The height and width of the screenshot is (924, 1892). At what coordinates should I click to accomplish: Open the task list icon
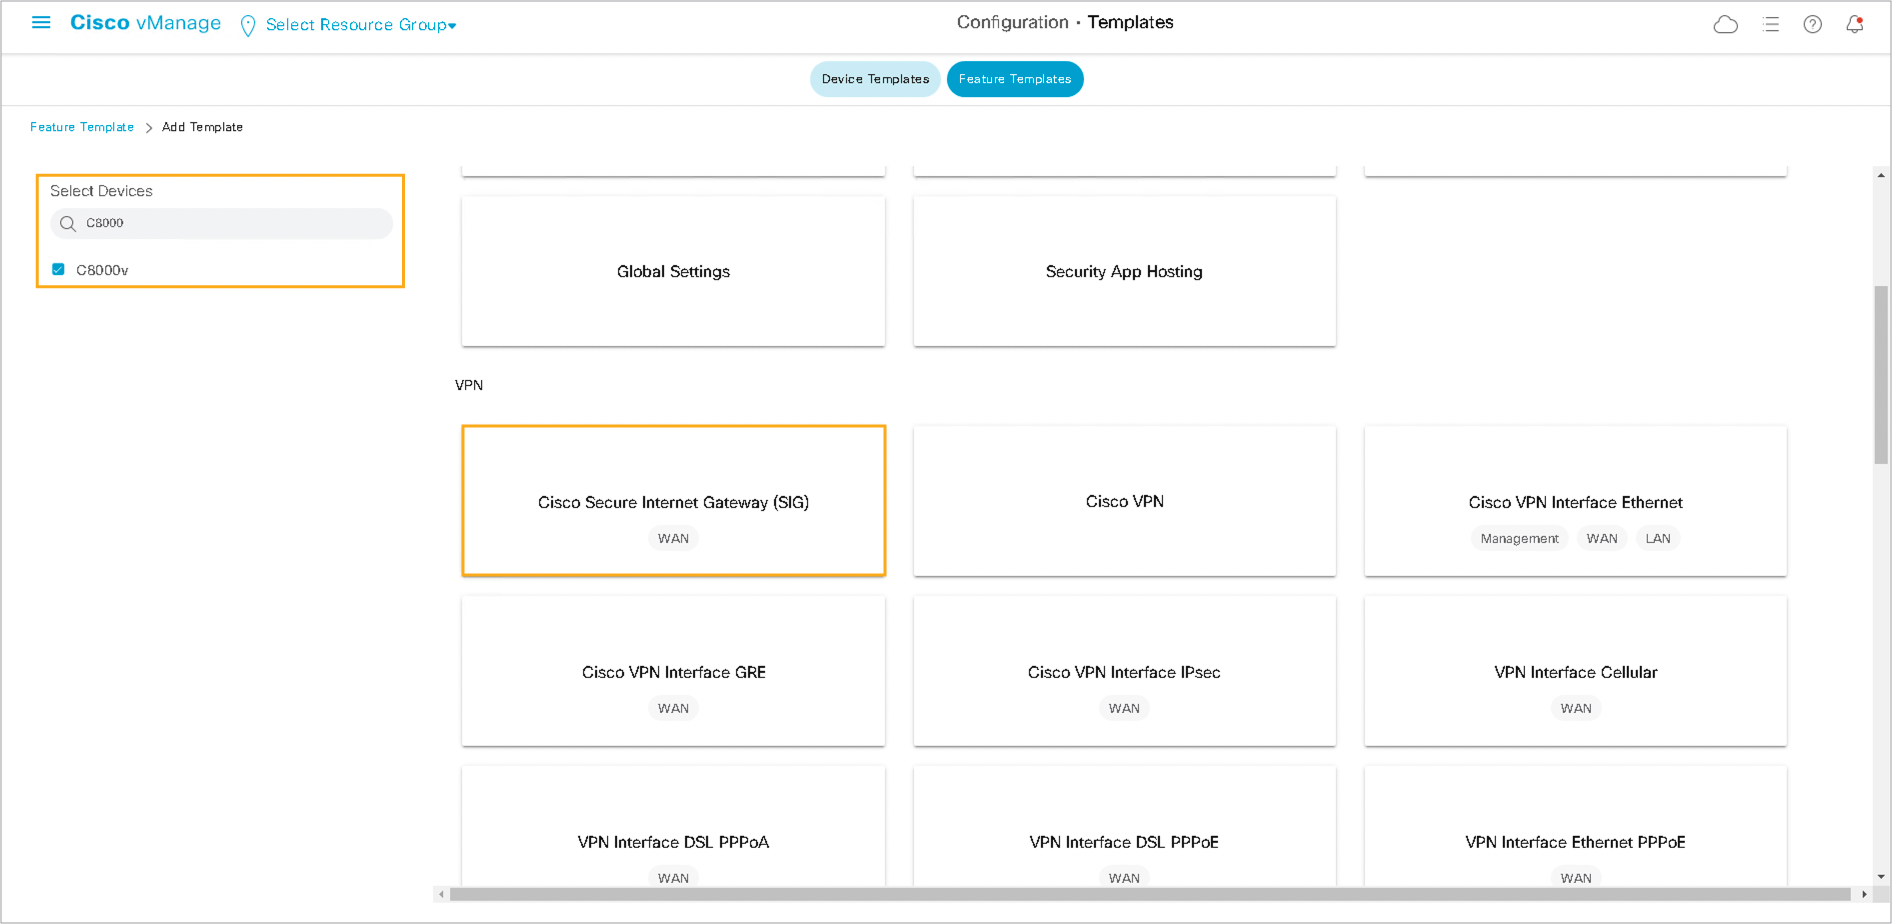click(x=1771, y=24)
